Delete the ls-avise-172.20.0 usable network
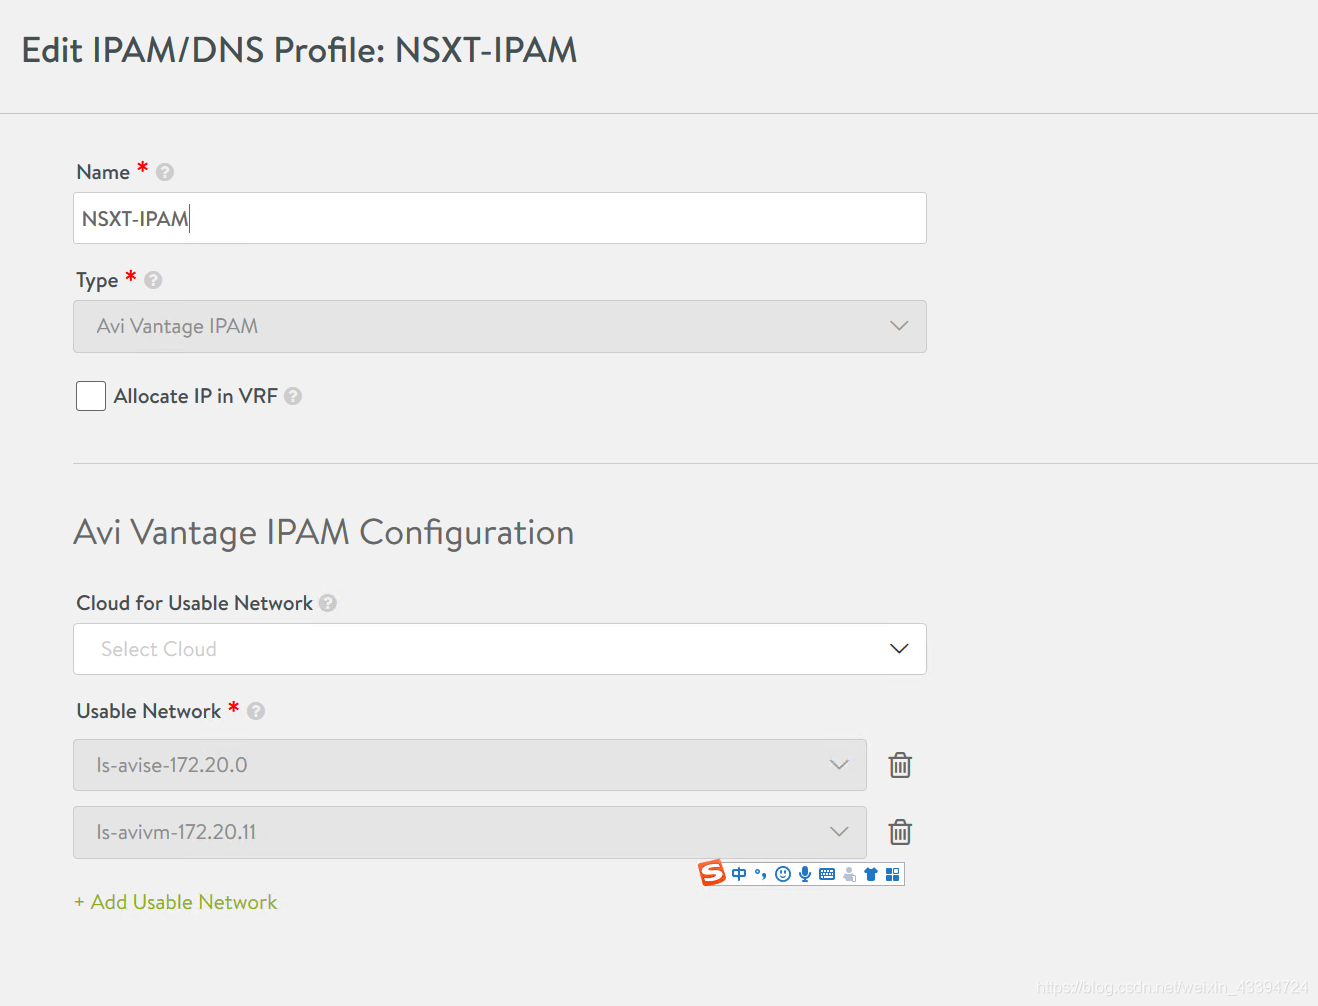1318x1006 pixels. [x=900, y=765]
